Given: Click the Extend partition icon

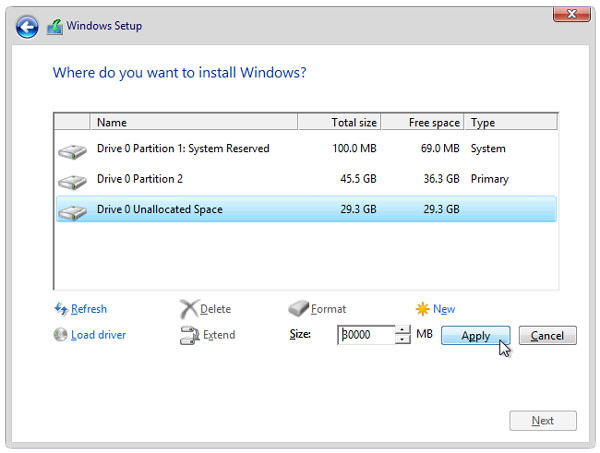Looking at the screenshot, I should click(189, 335).
